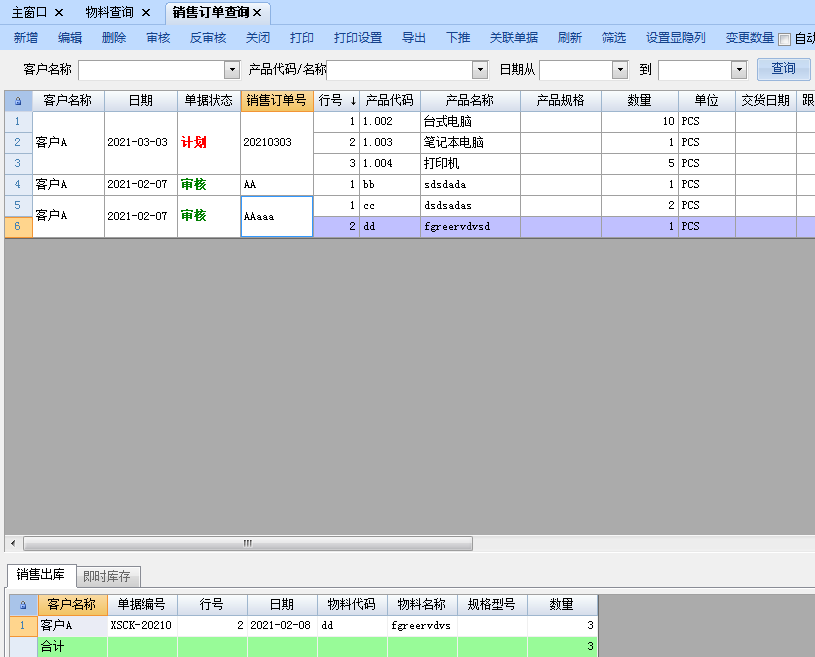The height and width of the screenshot is (657, 815).
Task: Click the horizontal scrollbar thumb
Action: click(247, 544)
